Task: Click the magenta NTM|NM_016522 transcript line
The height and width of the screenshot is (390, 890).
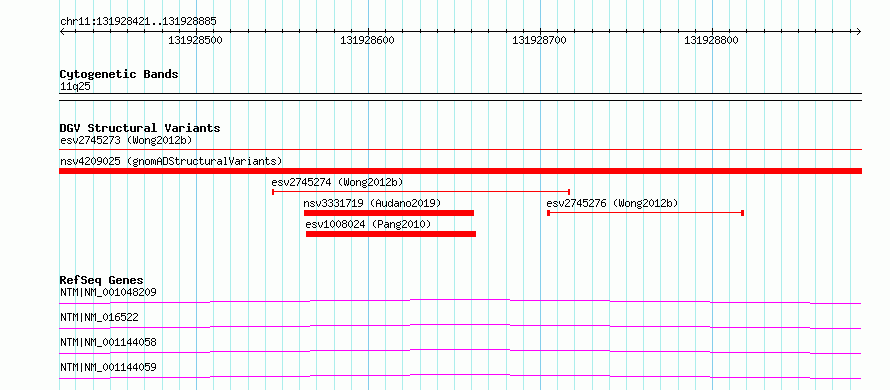Action: pos(460,326)
